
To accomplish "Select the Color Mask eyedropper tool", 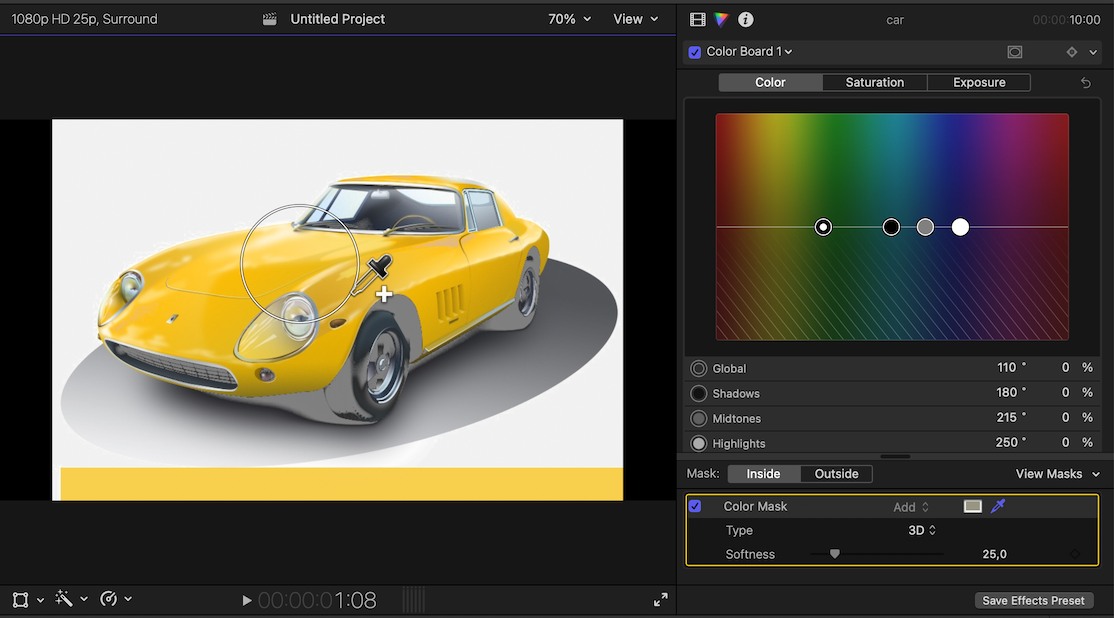I will click(x=998, y=506).
